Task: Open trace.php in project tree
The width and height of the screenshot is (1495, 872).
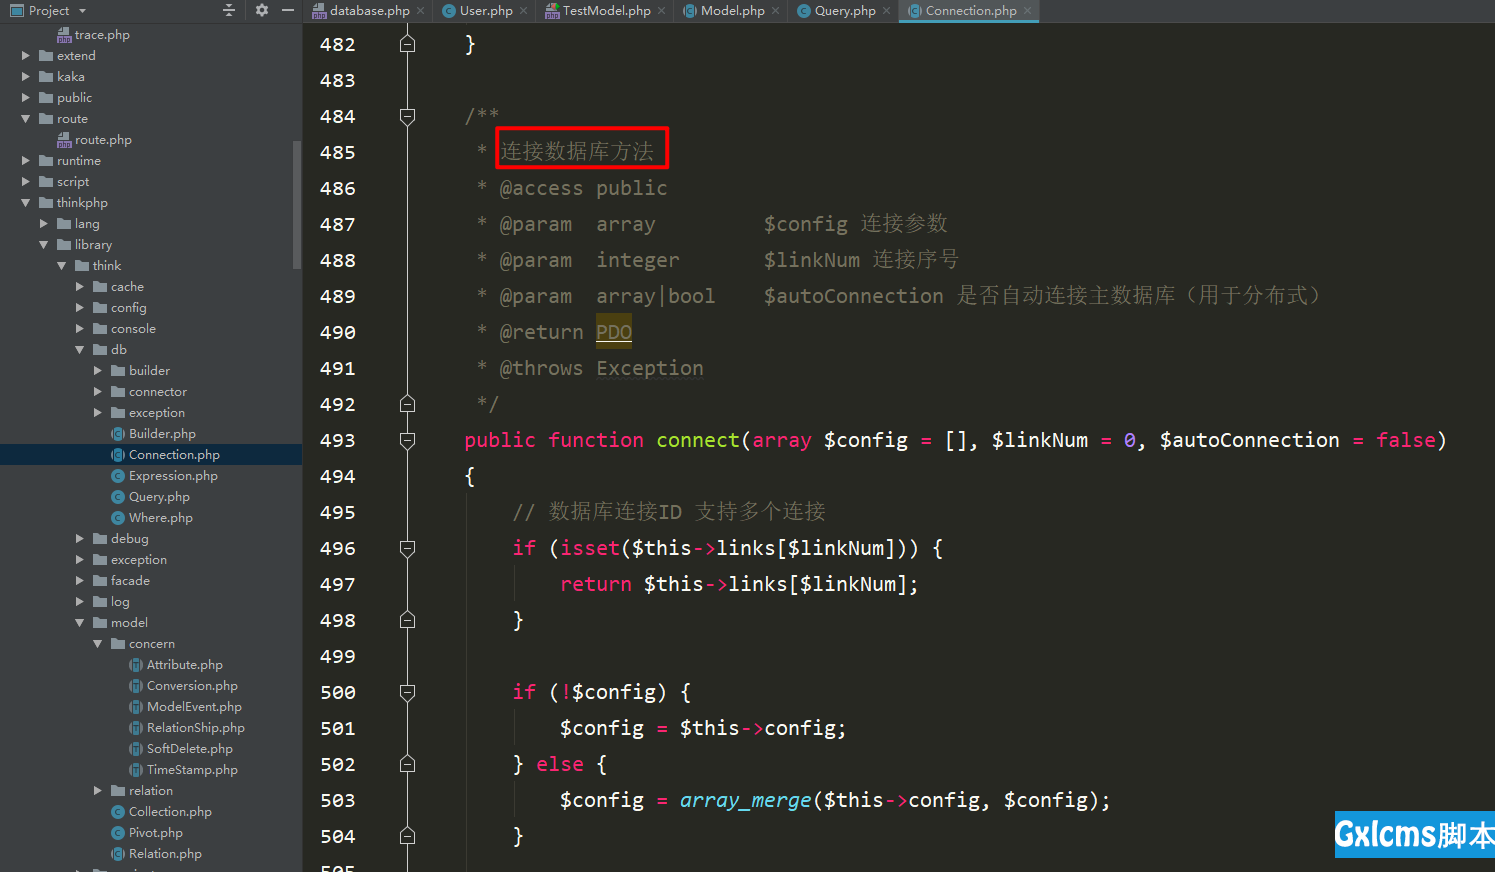Action: tap(102, 35)
